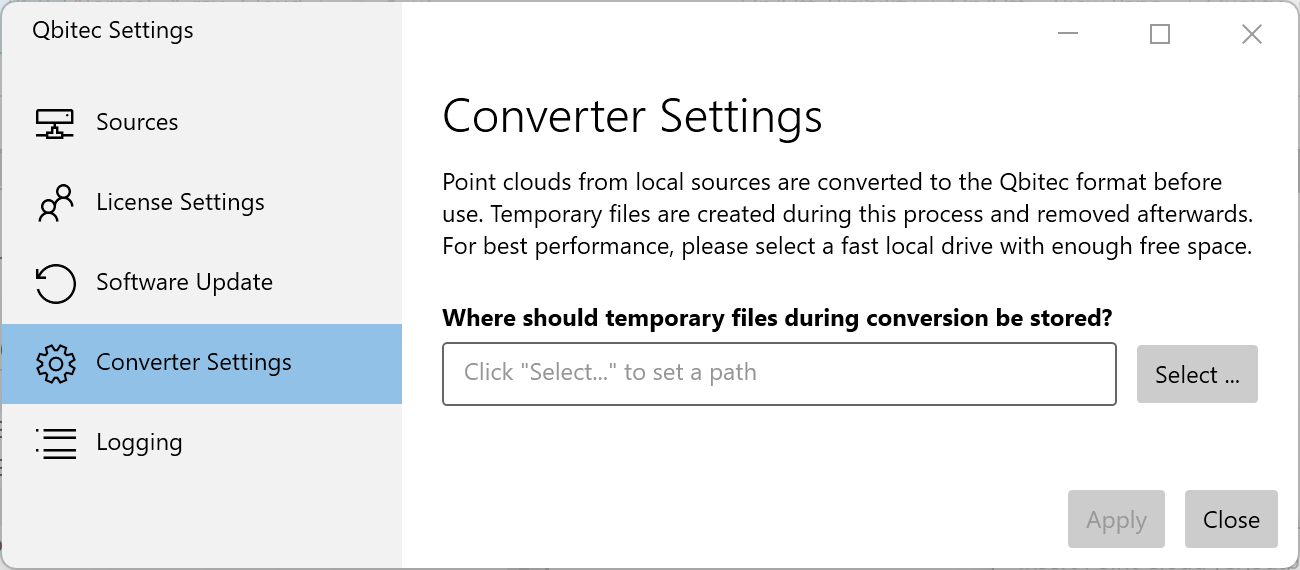Viewport: 1300px width, 570px height.
Task: Minimize the Qbitec Settings window
Action: pos(1068,34)
